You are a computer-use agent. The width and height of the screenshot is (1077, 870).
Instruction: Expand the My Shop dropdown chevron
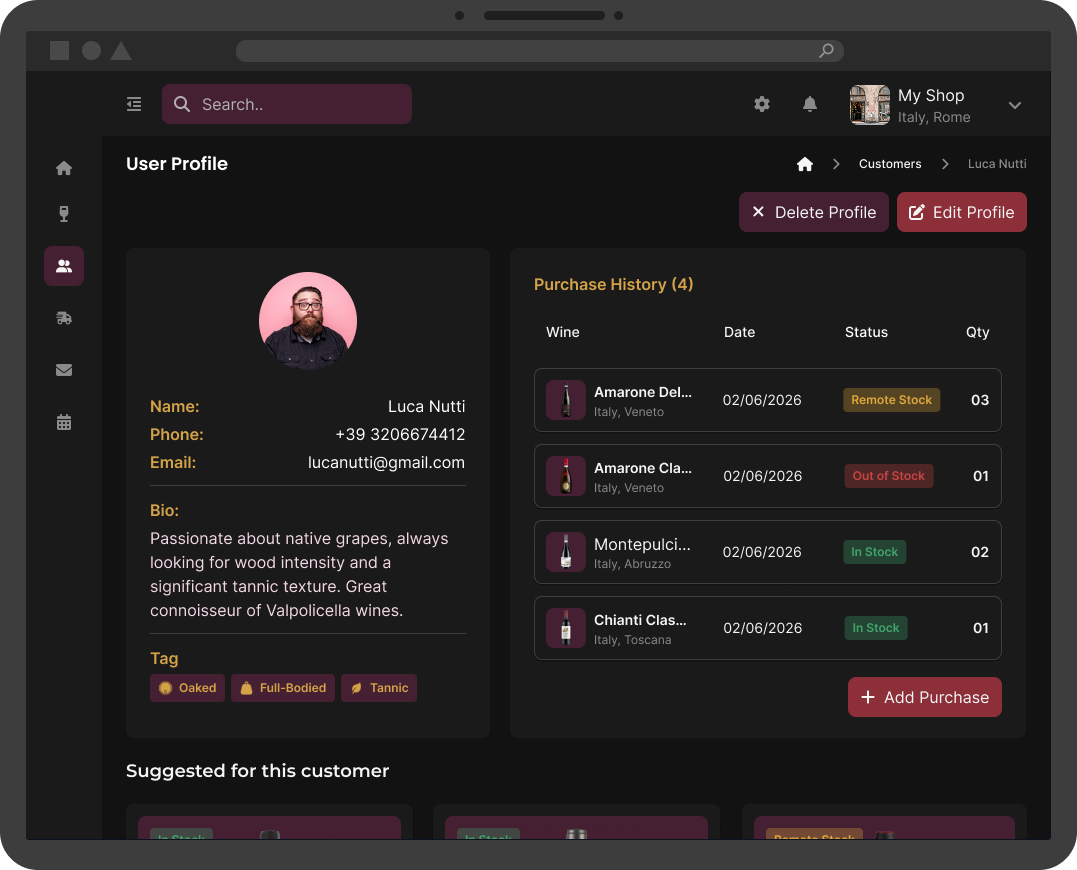[1014, 105]
